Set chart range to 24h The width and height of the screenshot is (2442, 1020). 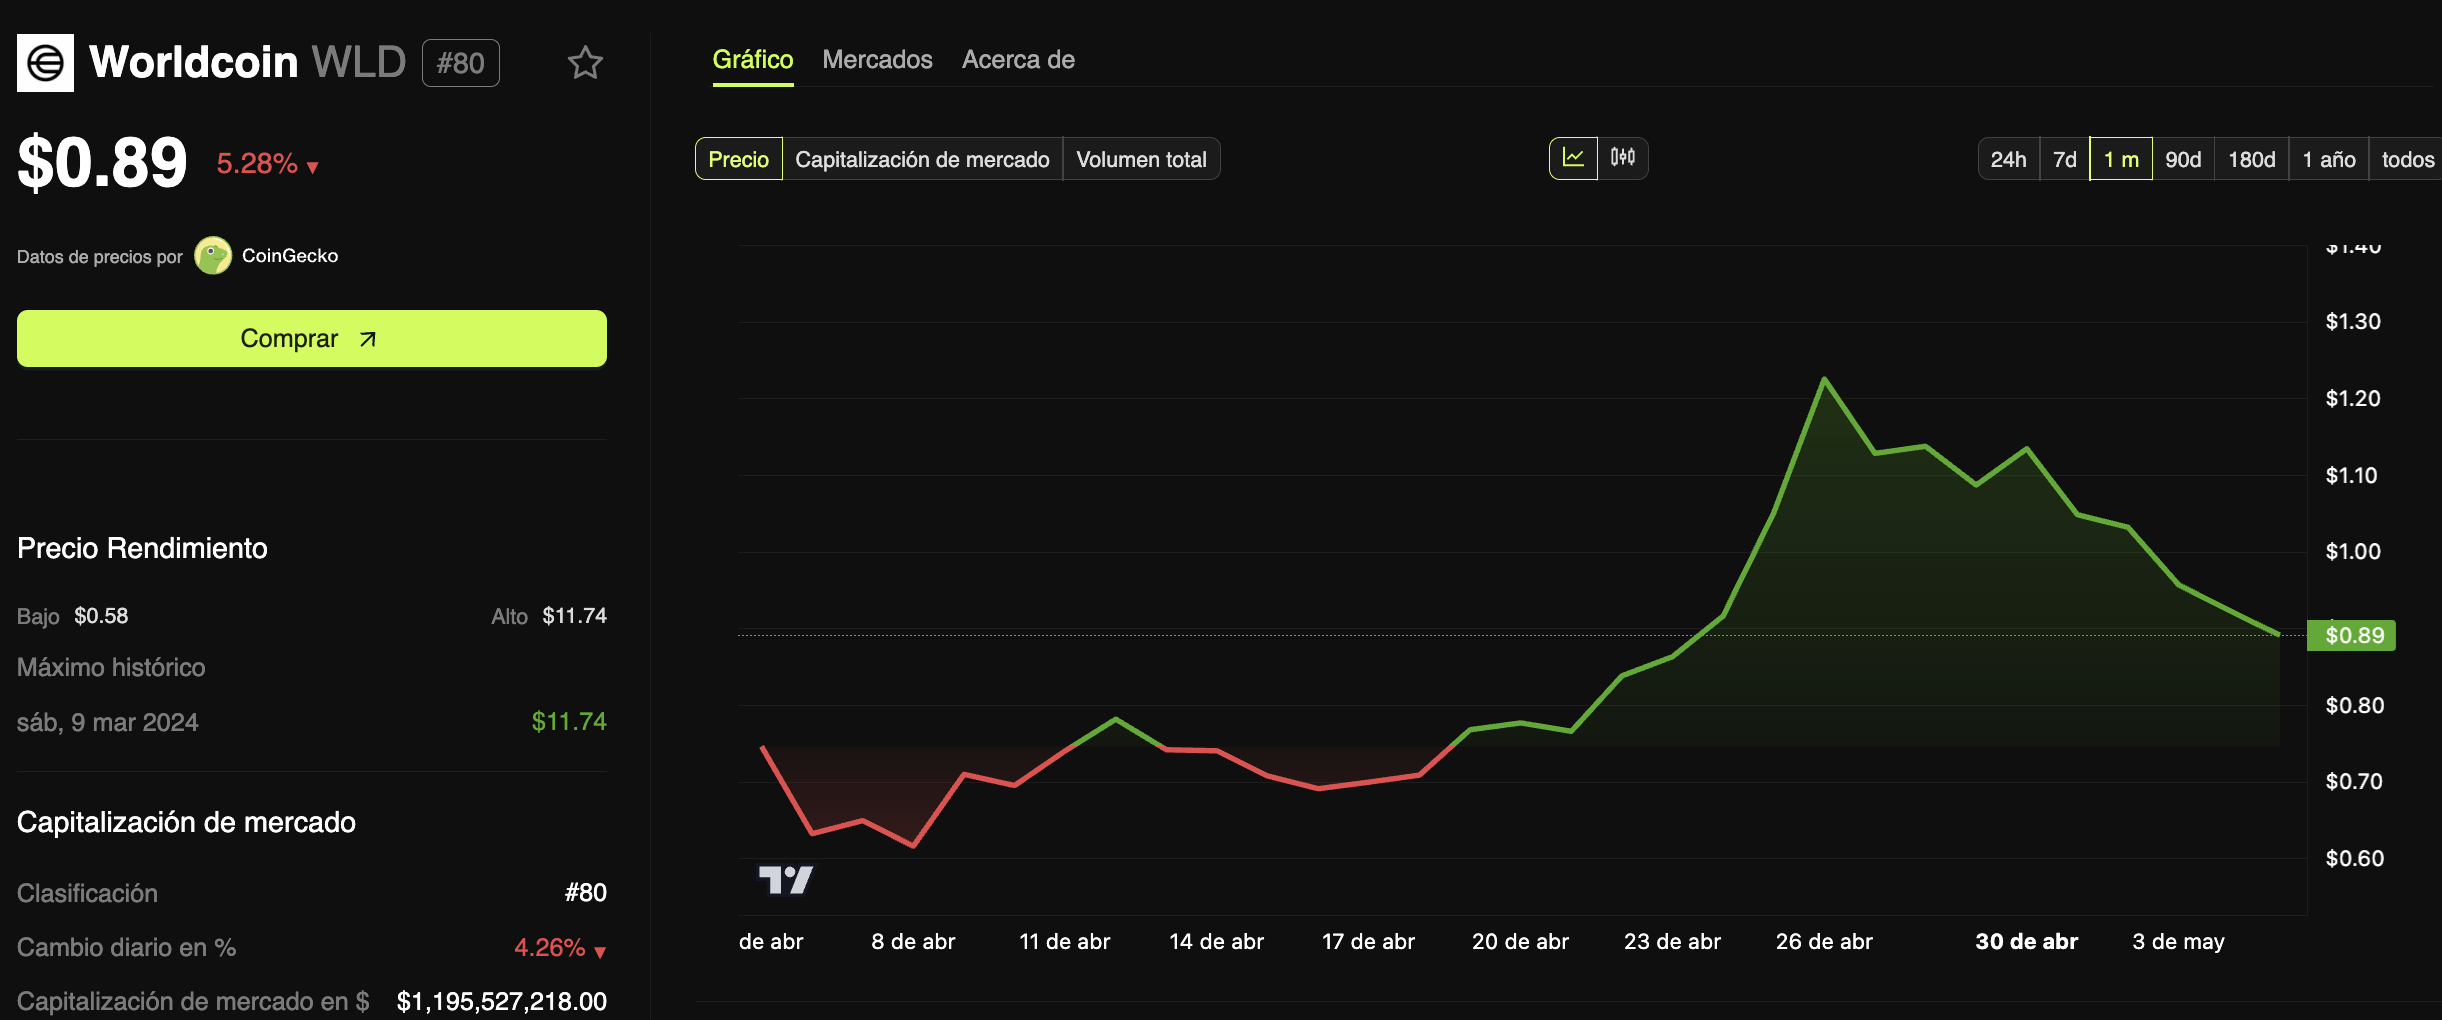(2008, 159)
